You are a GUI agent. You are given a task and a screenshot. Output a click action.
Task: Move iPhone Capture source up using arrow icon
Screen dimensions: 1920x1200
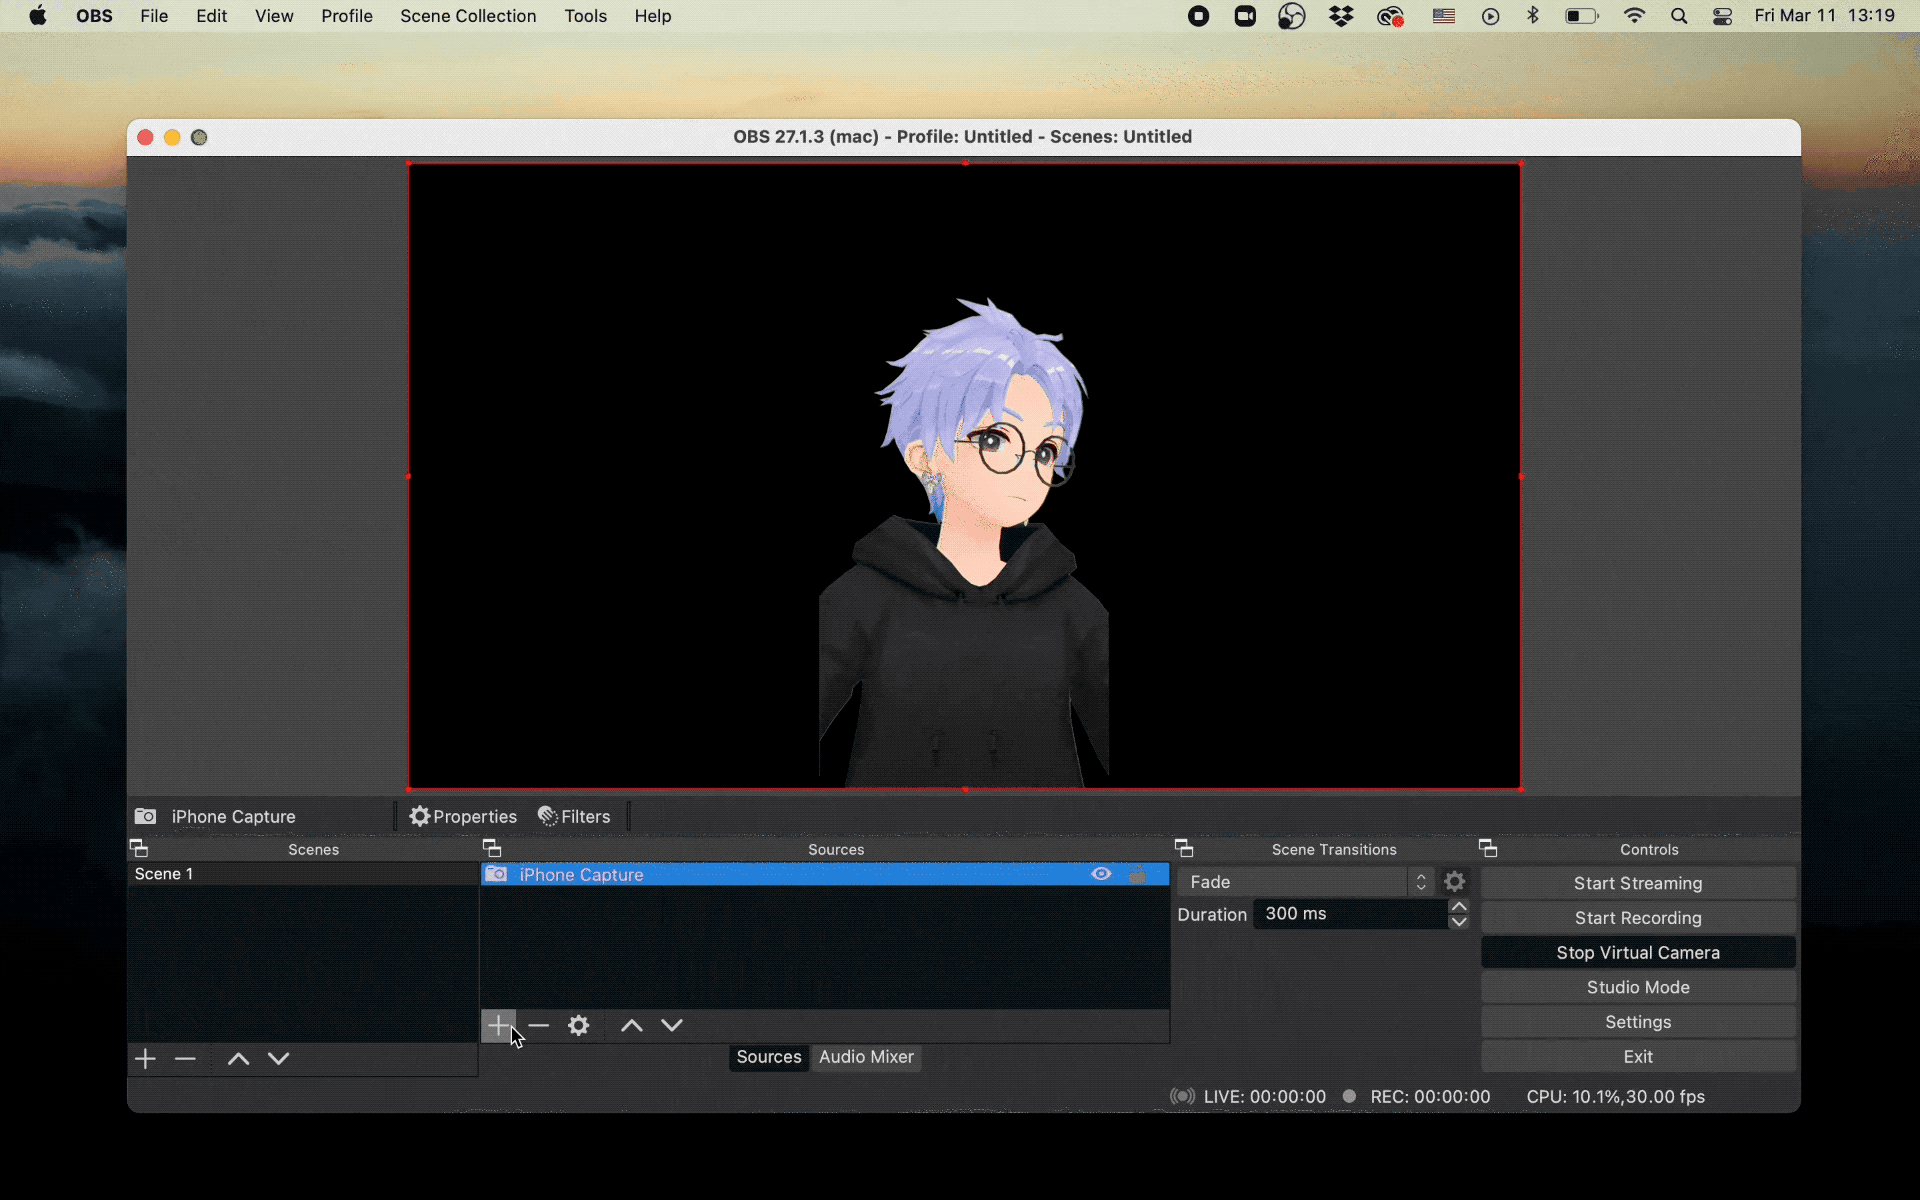point(631,1025)
